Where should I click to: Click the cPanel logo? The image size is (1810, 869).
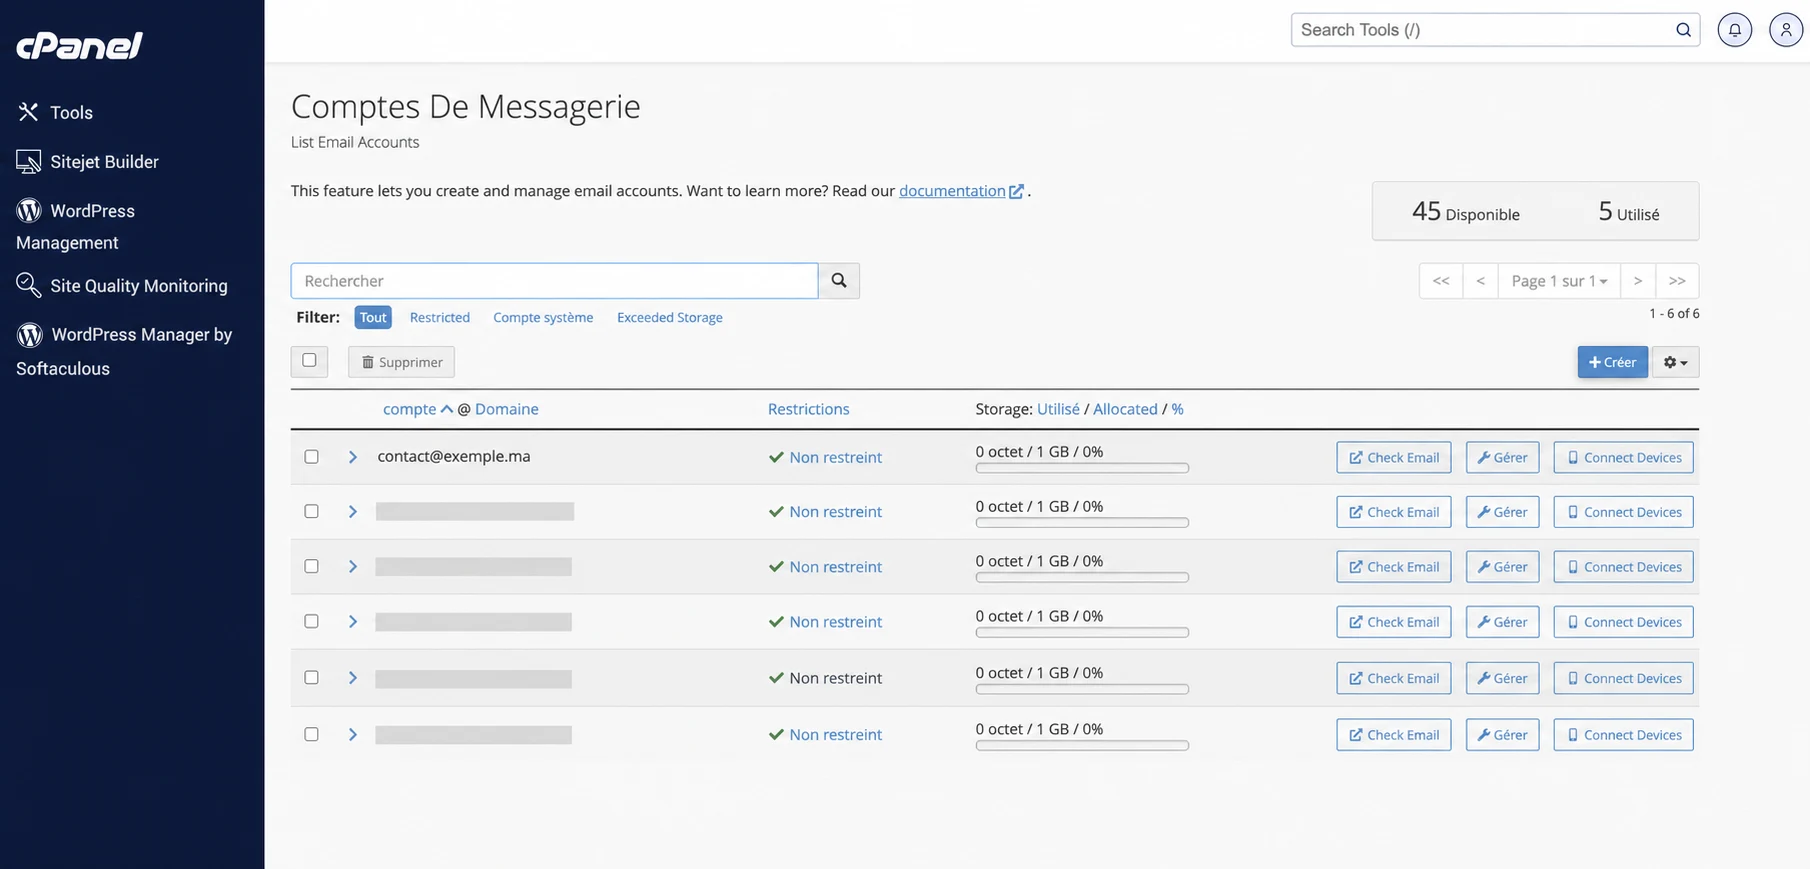point(80,45)
